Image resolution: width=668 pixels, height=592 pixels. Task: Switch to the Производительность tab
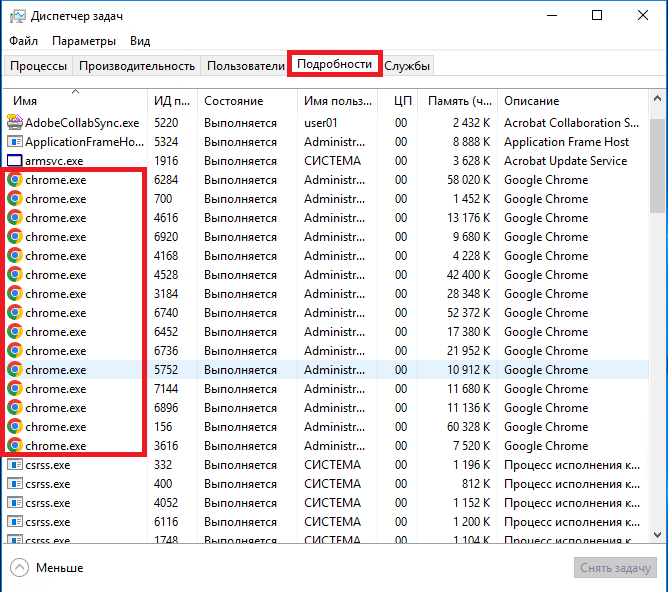pos(137,66)
